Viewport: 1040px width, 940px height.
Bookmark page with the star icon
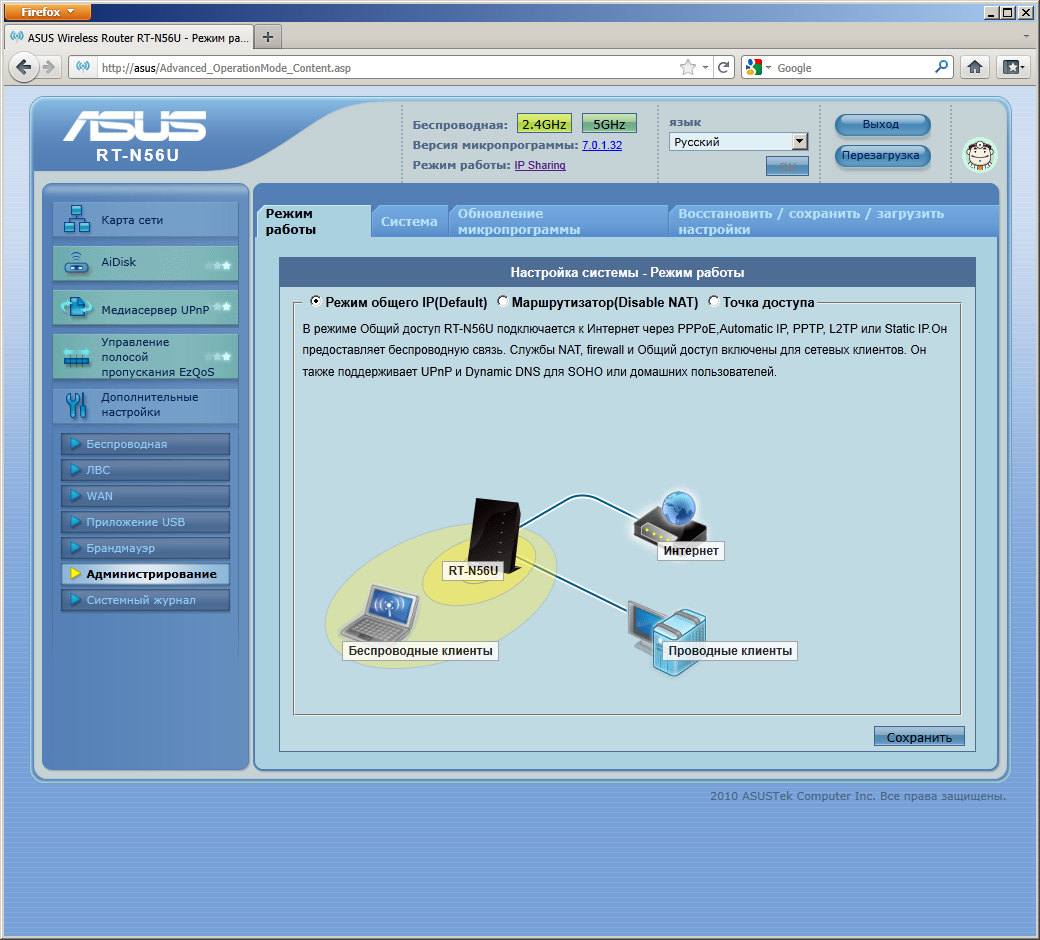[x=688, y=67]
